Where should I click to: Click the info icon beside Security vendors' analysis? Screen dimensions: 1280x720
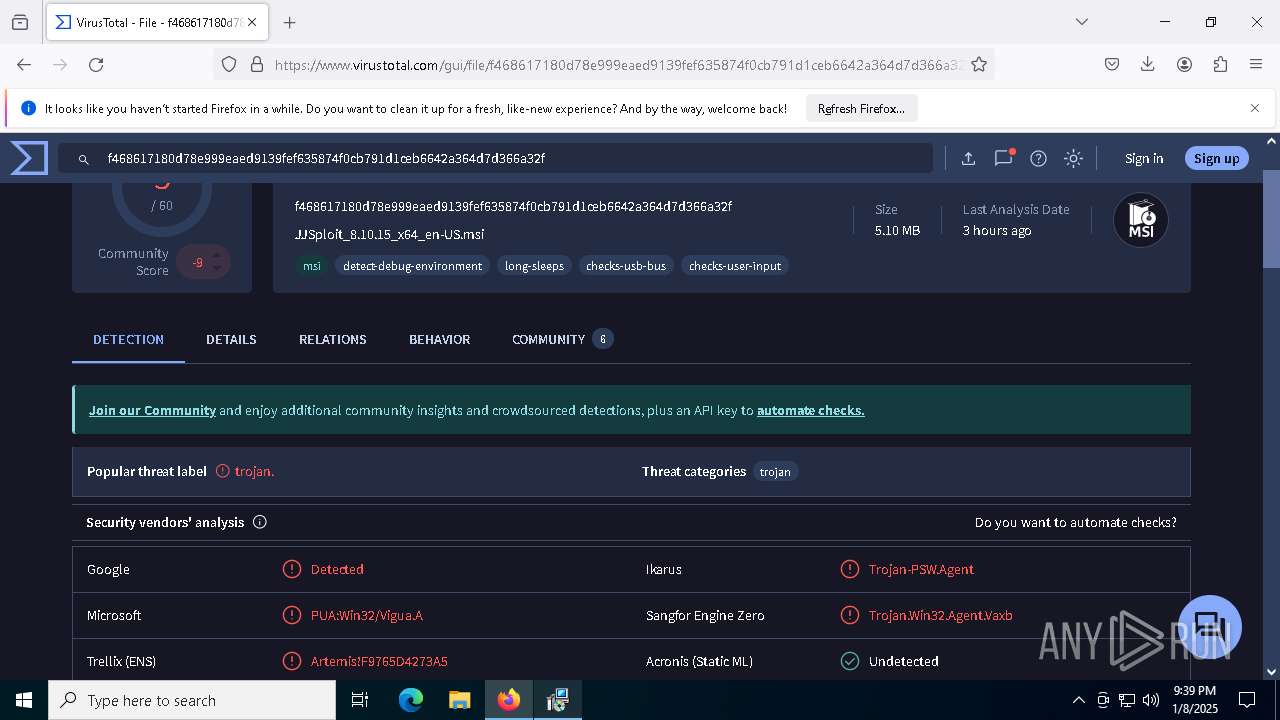pos(260,522)
